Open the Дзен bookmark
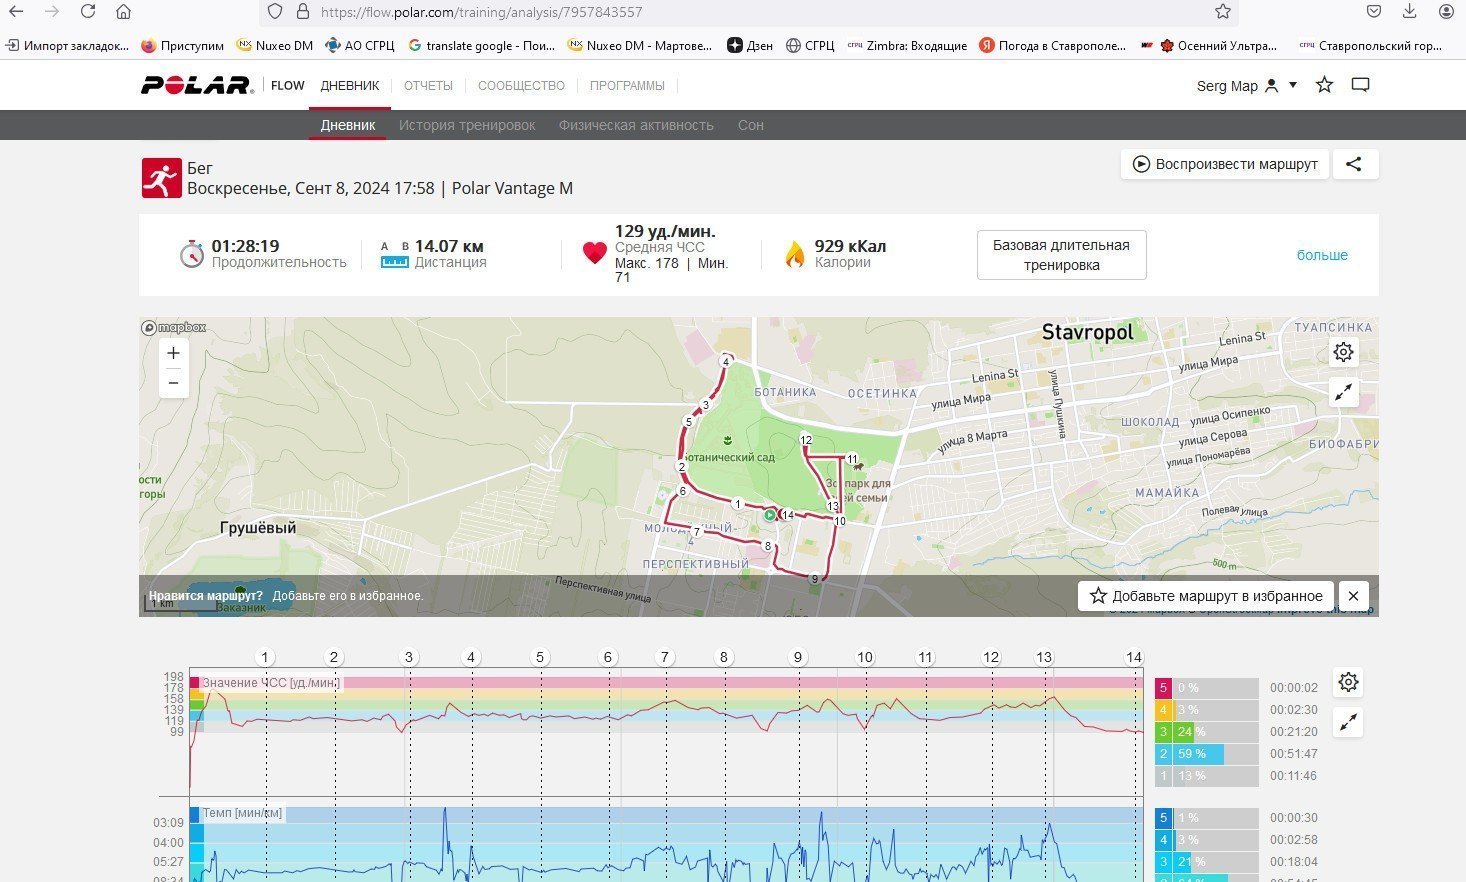The width and height of the screenshot is (1466, 882). [750, 45]
